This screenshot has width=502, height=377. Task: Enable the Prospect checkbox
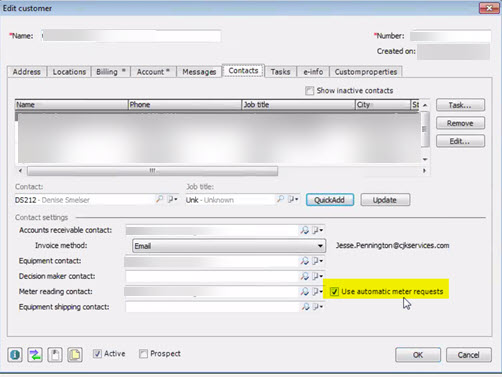pos(143,354)
